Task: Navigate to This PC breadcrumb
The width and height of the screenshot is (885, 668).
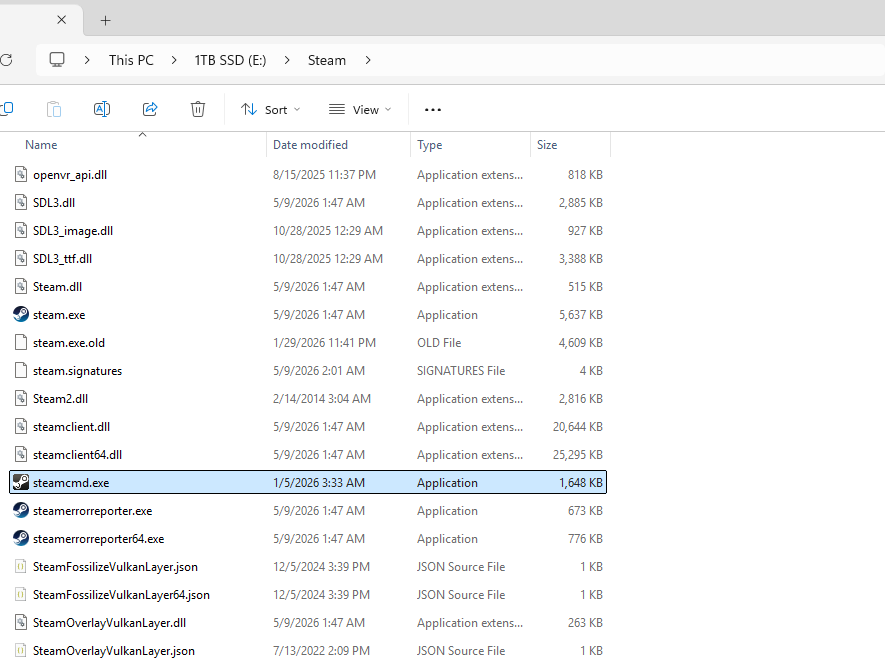Action: click(x=131, y=60)
